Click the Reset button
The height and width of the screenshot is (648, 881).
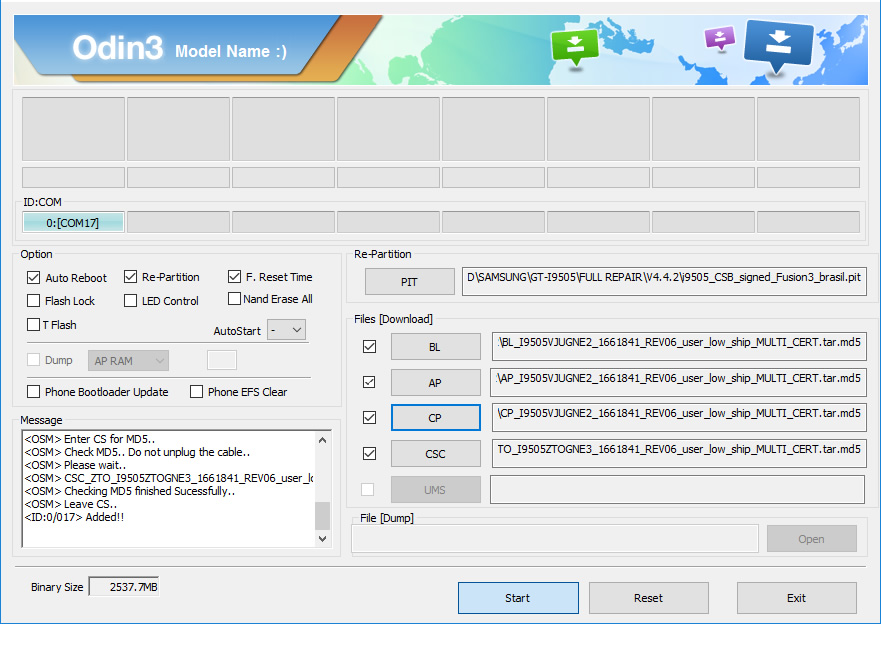coord(648,598)
